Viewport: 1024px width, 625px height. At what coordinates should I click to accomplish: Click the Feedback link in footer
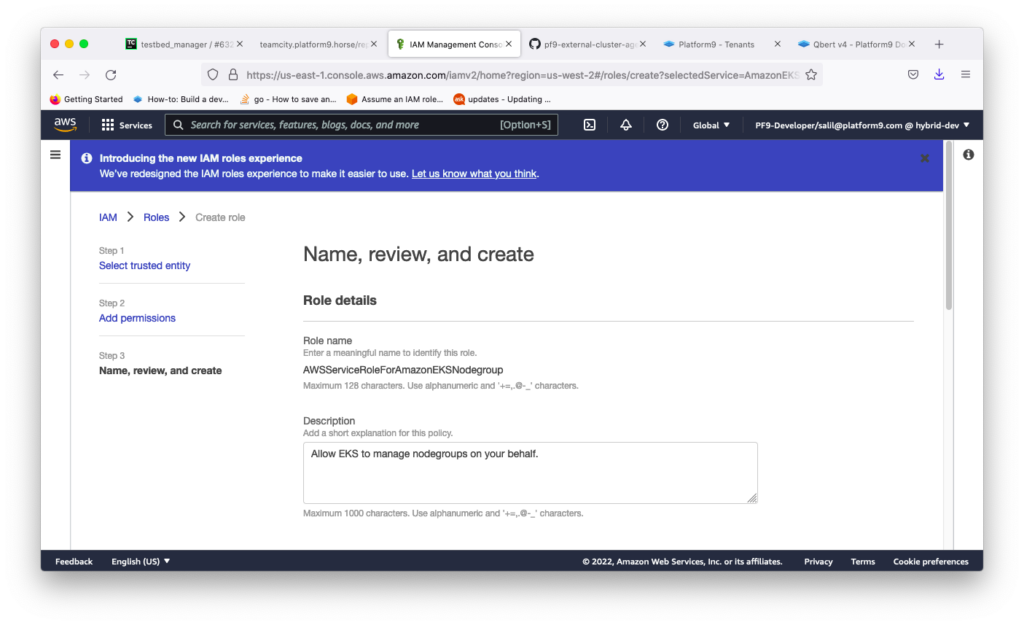[x=74, y=561]
